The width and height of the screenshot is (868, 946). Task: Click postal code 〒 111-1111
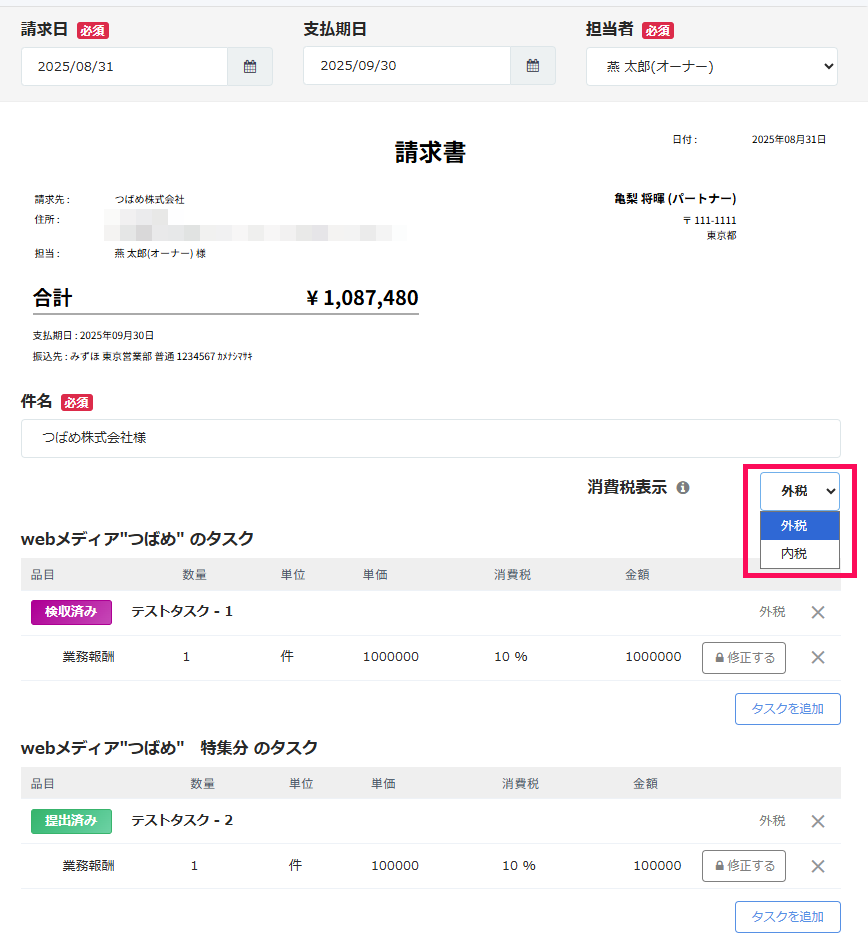coord(709,220)
